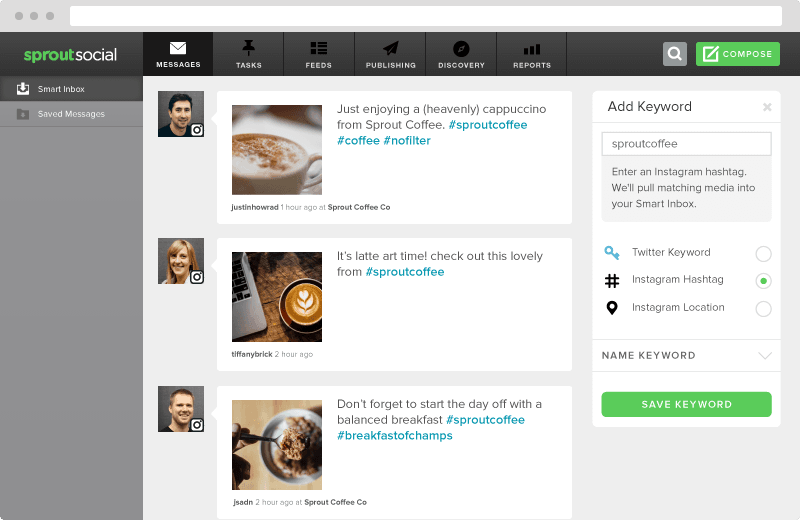Click tiffanybrick's profile avatar

point(181,261)
